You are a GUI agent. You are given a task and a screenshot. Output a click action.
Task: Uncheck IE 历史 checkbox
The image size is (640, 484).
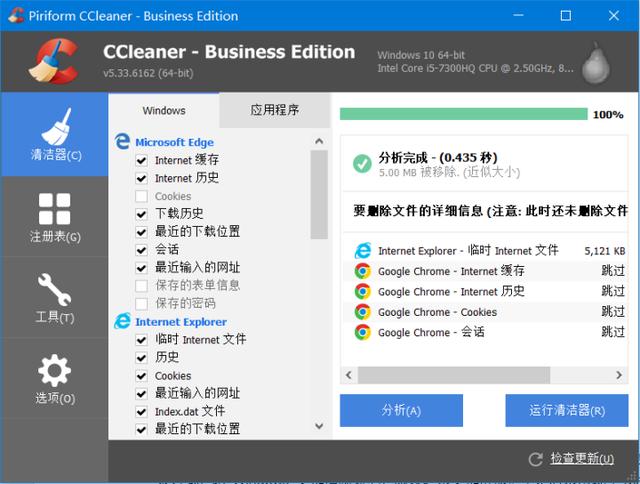(141, 357)
